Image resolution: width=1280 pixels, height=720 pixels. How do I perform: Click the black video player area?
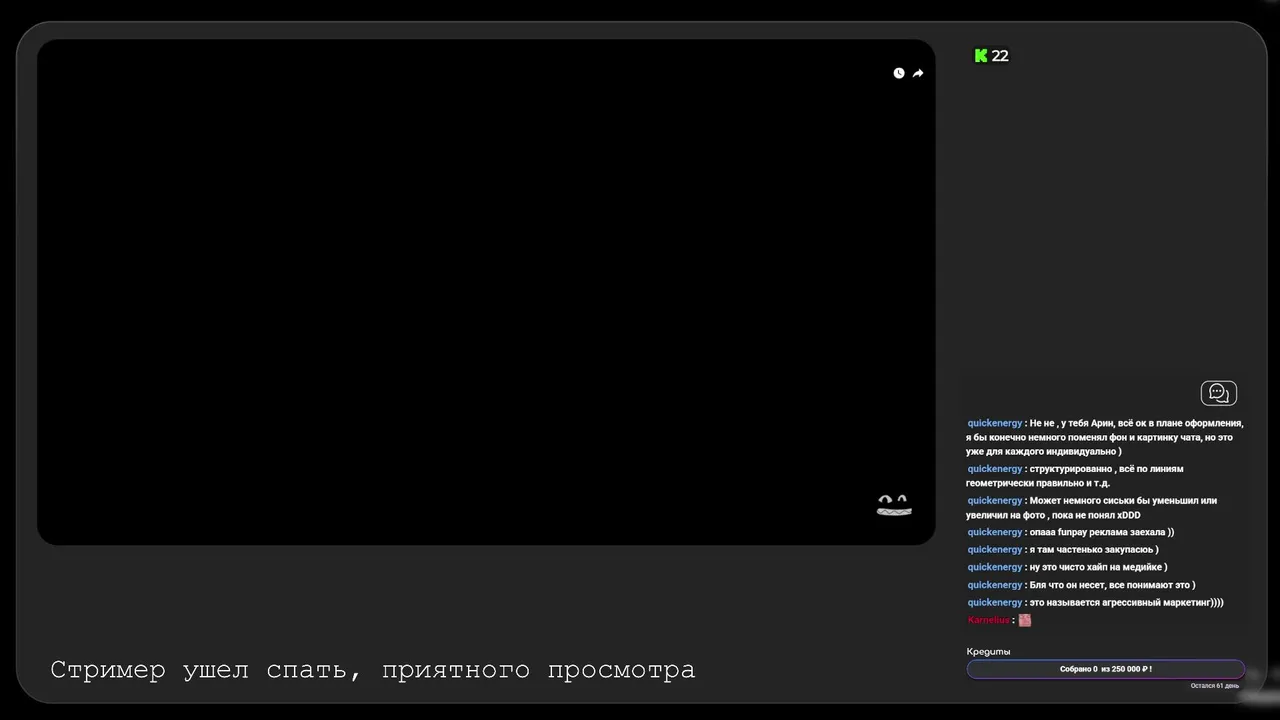click(486, 292)
